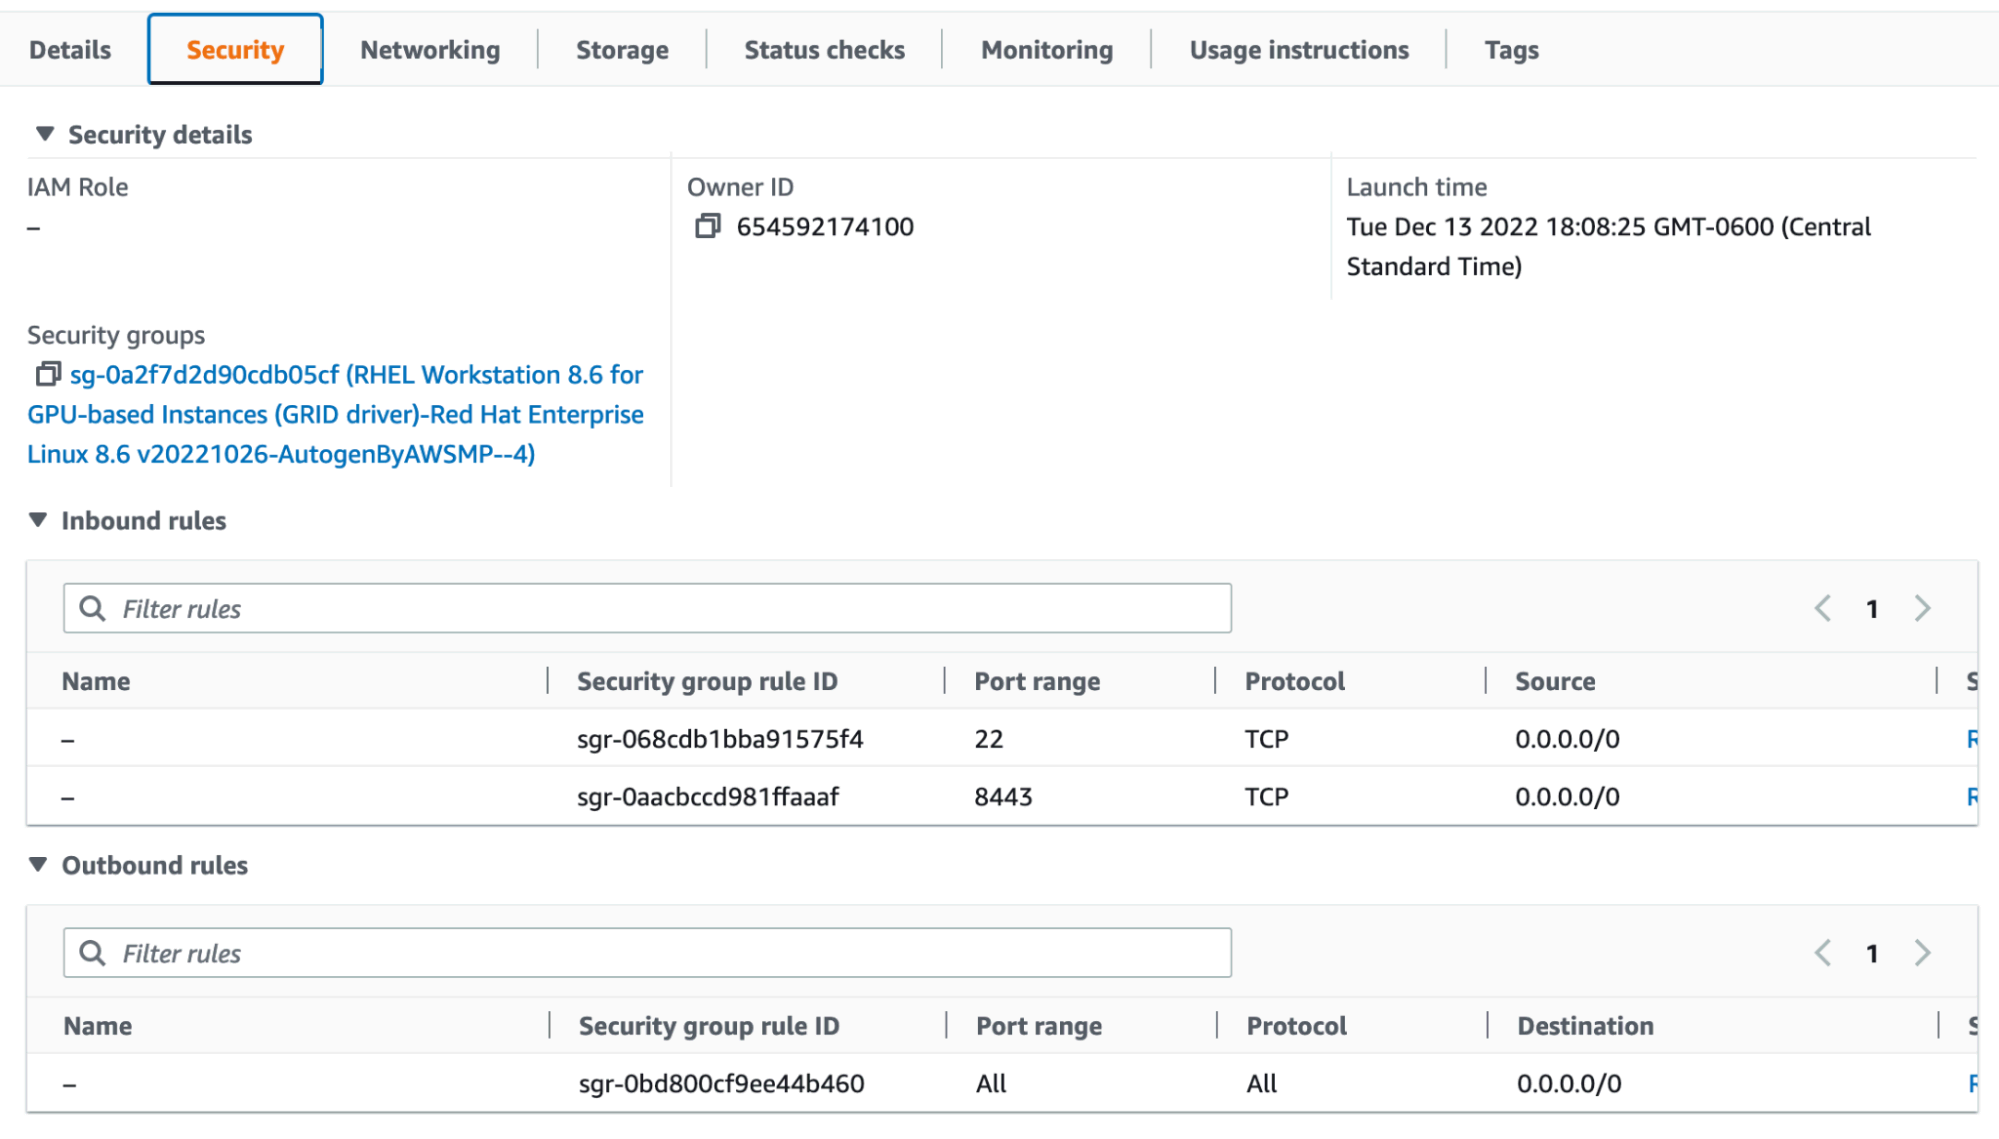Go to previous inbound rules page
Viewport: 1999px width, 1139px height.
click(x=1822, y=608)
